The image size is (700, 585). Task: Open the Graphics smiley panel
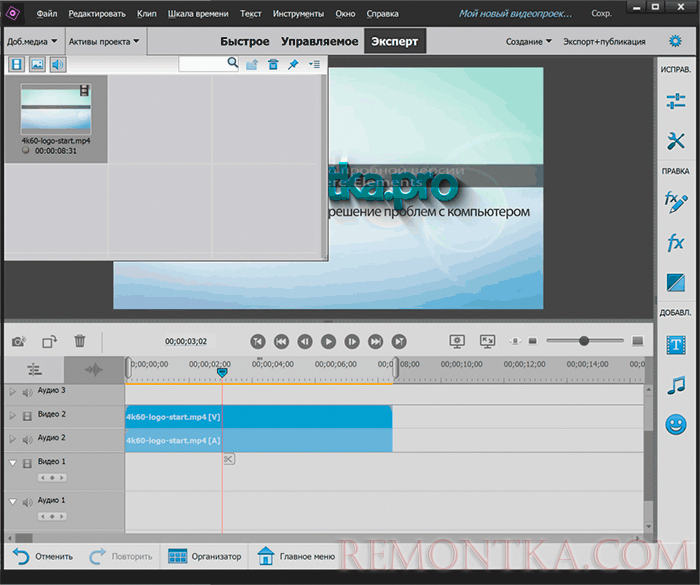coord(676,424)
